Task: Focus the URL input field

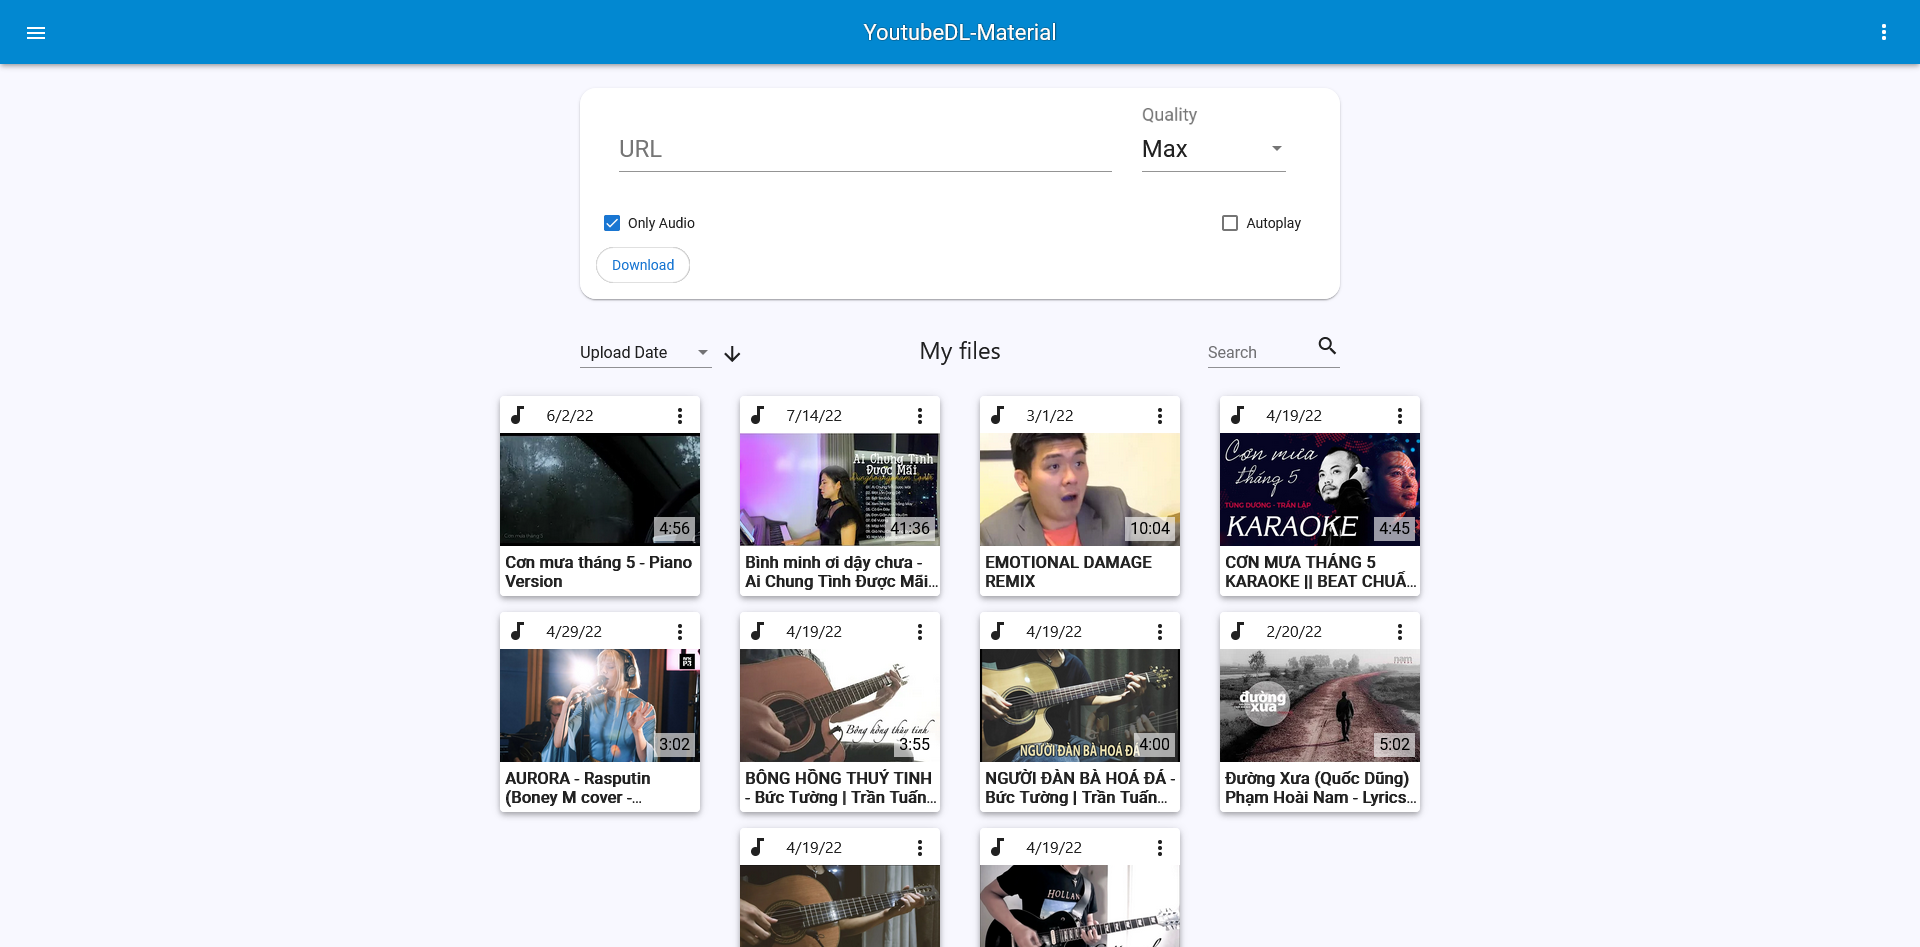Action: pyautogui.click(x=865, y=149)
